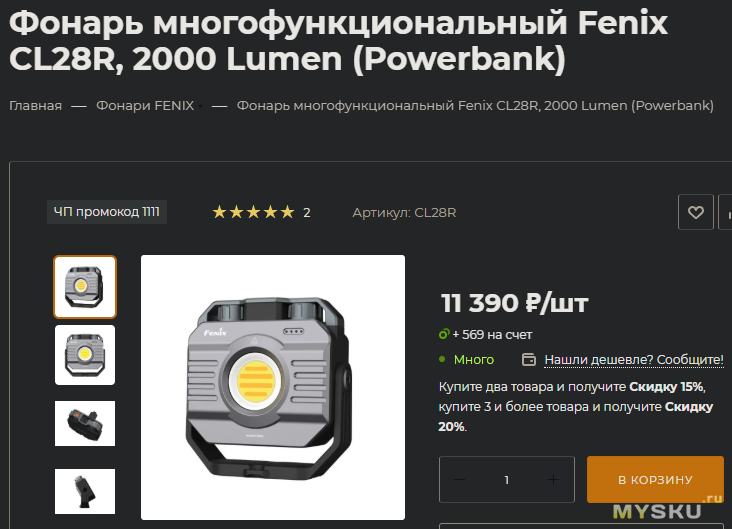The height and width of the screenshot is (529, 732).
Task: Increase quantity with the plus icon
Action: pos(553,480)
